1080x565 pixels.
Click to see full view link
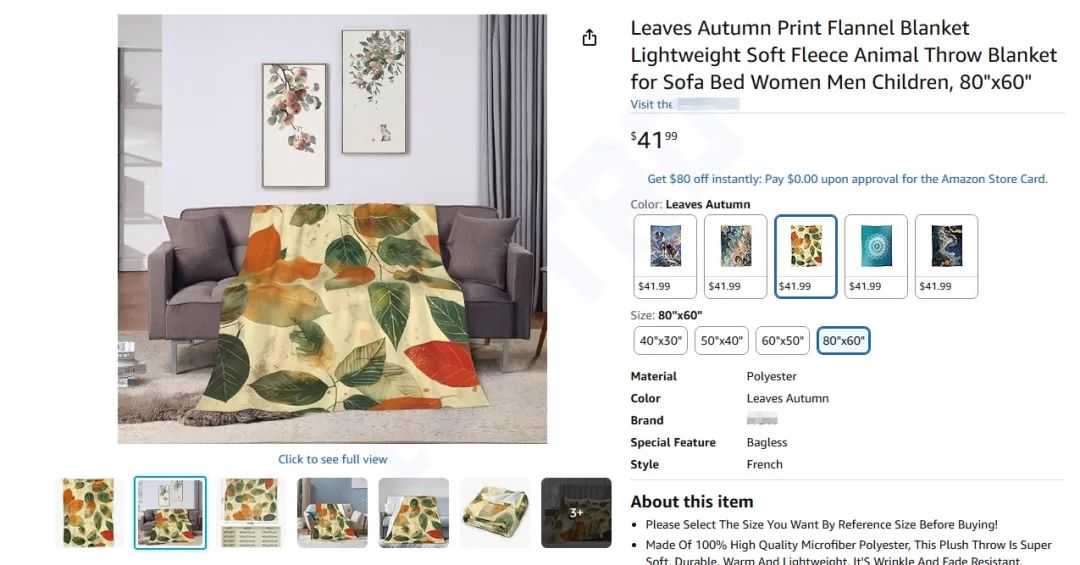point(333,459)
